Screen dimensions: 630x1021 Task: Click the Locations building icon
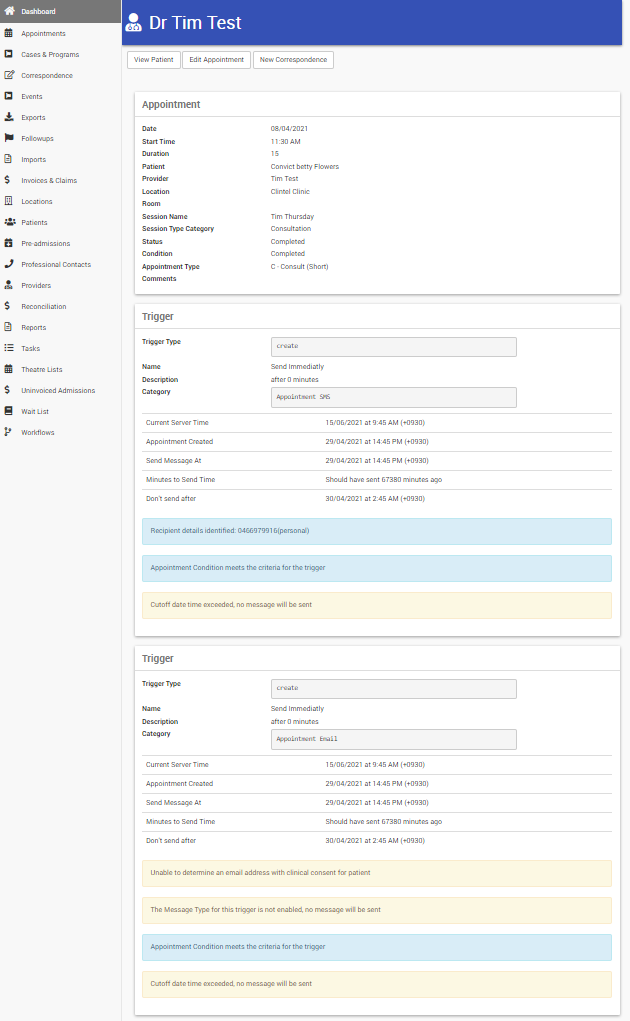click(x=8, y=201)
